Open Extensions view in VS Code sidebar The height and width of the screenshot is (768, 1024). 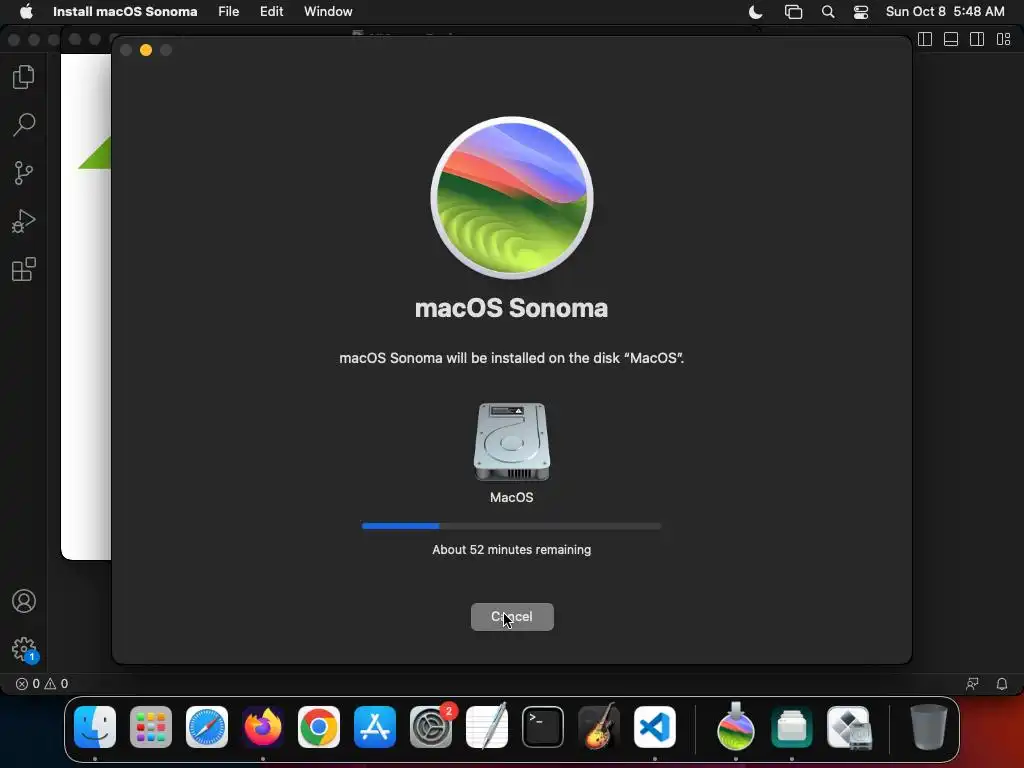[x=24, y=269]
